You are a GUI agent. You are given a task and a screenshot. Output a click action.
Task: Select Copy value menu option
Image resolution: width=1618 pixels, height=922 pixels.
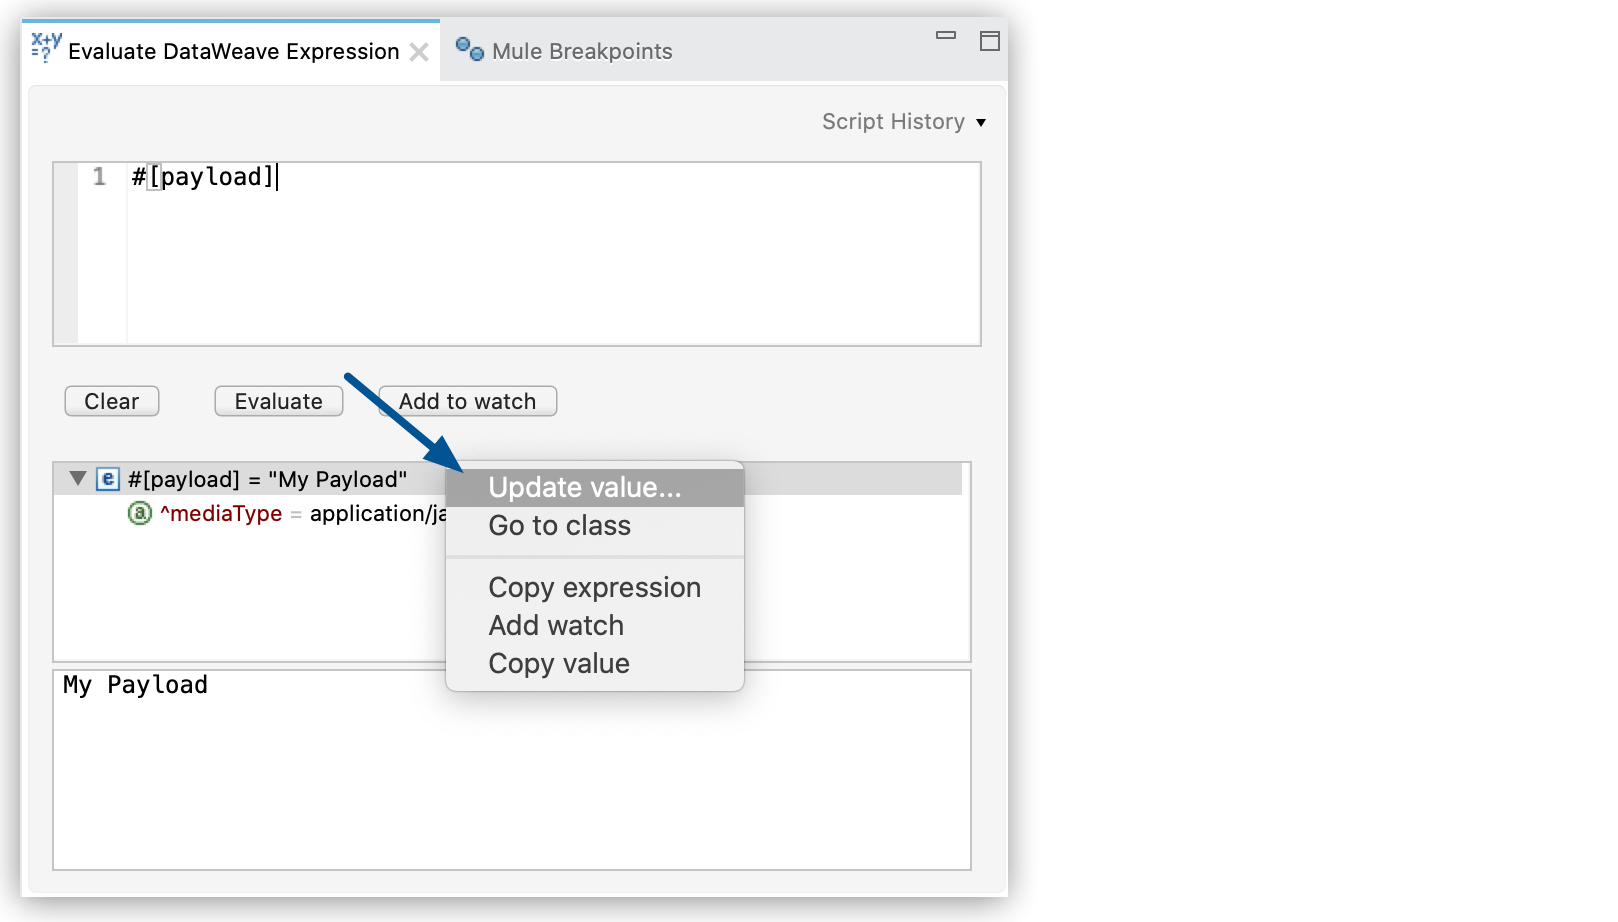(558, 664)
